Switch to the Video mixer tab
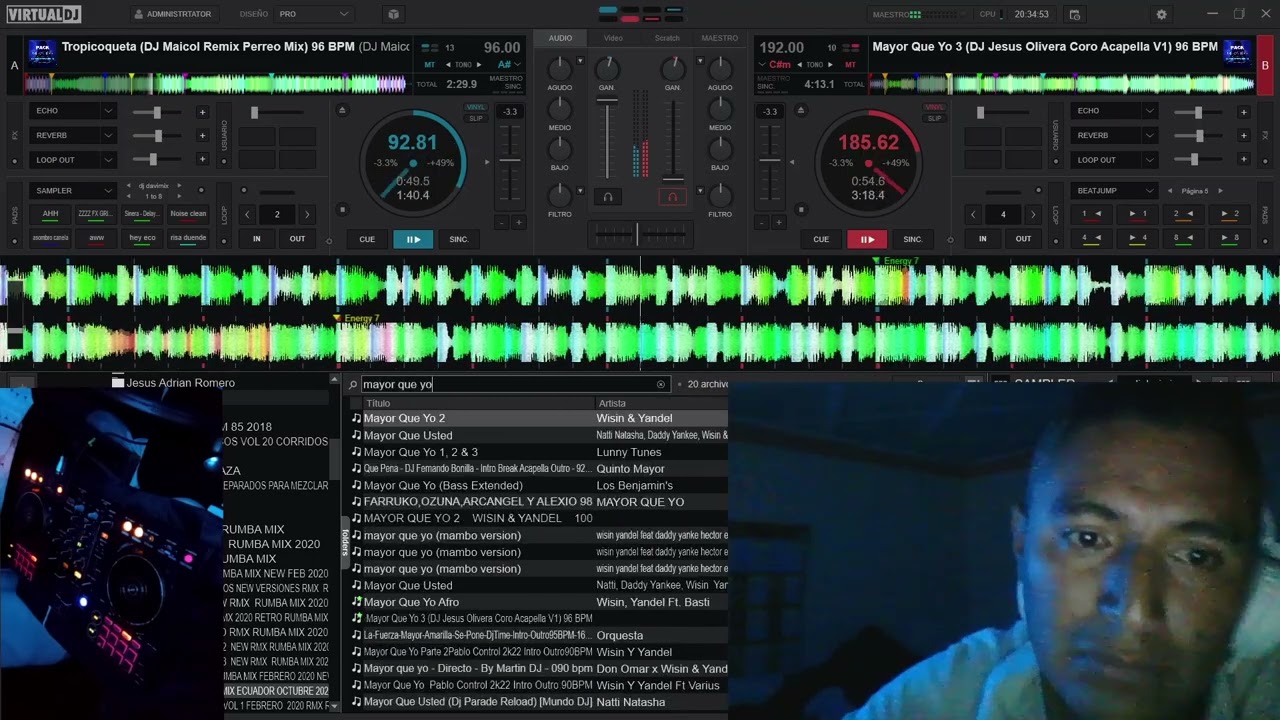Screen dimensions: 1280x720 613,38
